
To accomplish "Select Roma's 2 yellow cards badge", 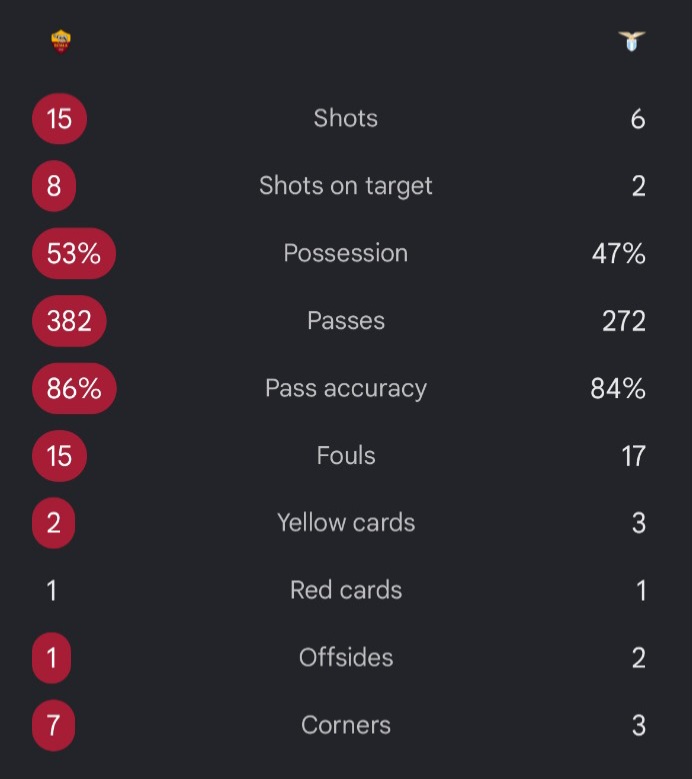I will [54, 523].
